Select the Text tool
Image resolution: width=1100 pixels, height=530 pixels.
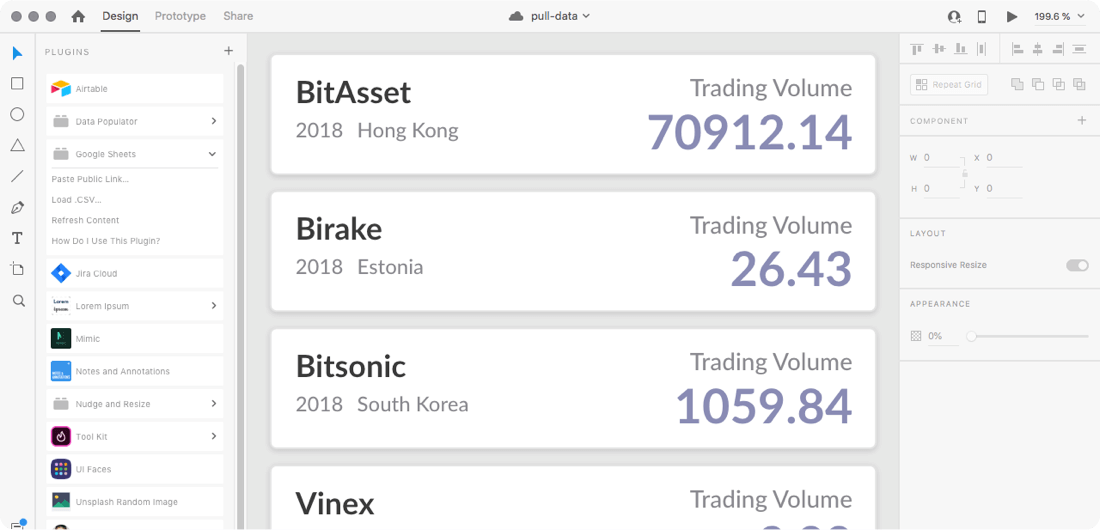click(17, 238)
